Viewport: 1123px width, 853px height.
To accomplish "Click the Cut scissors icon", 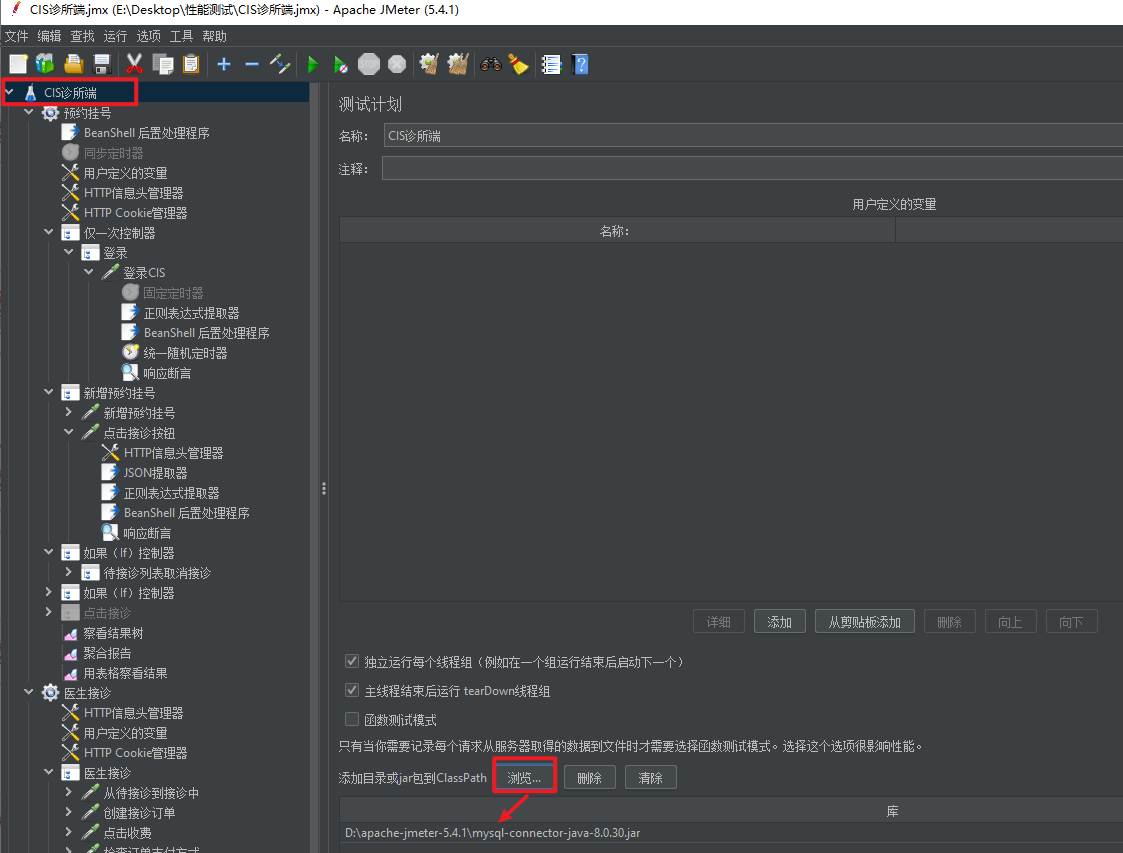I will pyautogui.click(x=134, y=64).
